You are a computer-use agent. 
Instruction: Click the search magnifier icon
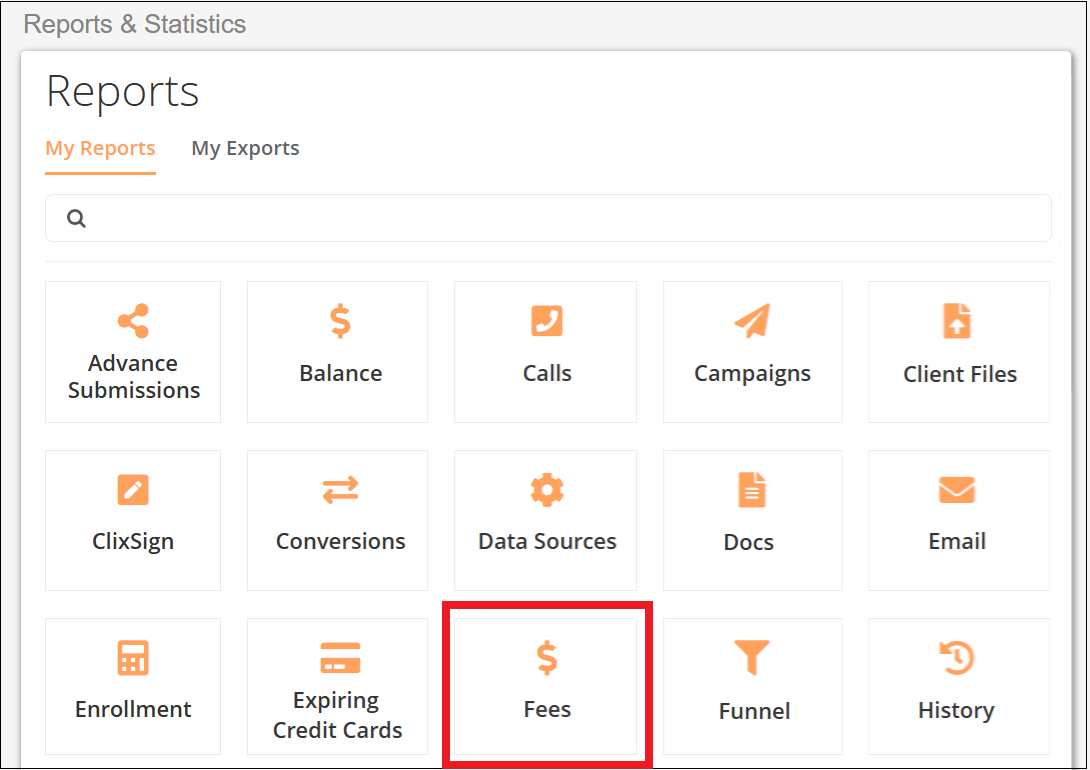tap(76, 218)
